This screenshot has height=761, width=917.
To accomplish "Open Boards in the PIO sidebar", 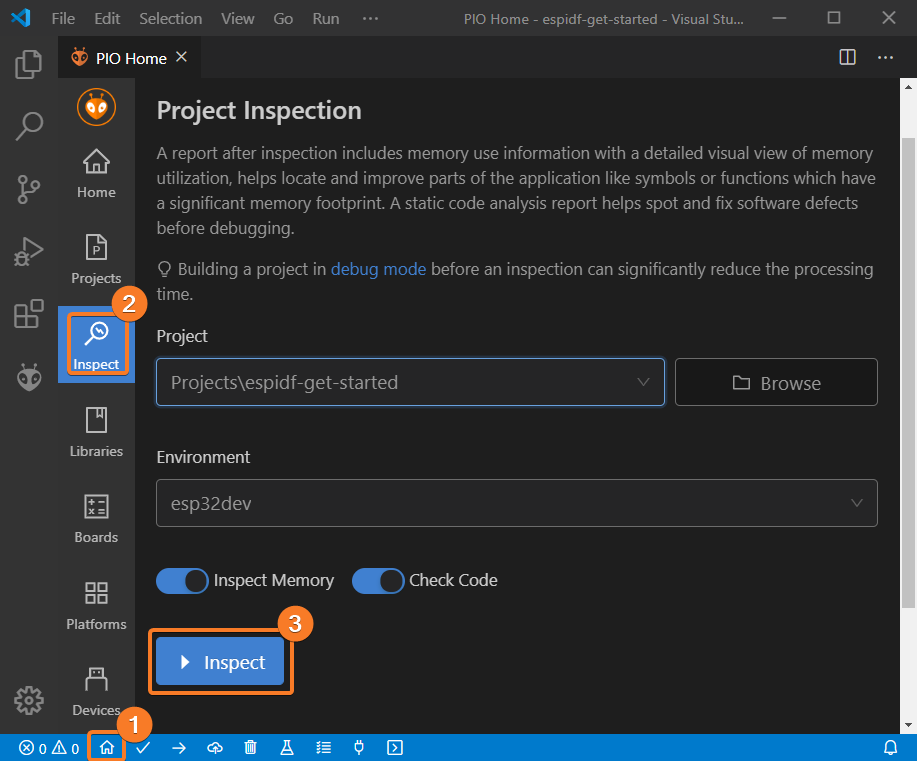I will [x=96, y=518].
